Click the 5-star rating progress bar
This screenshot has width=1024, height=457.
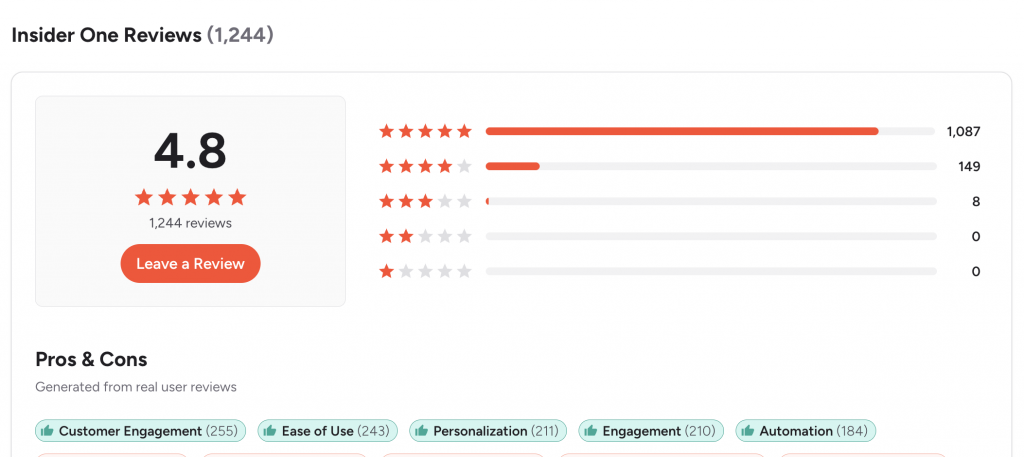pyautogui.click(x=710, y=131)
